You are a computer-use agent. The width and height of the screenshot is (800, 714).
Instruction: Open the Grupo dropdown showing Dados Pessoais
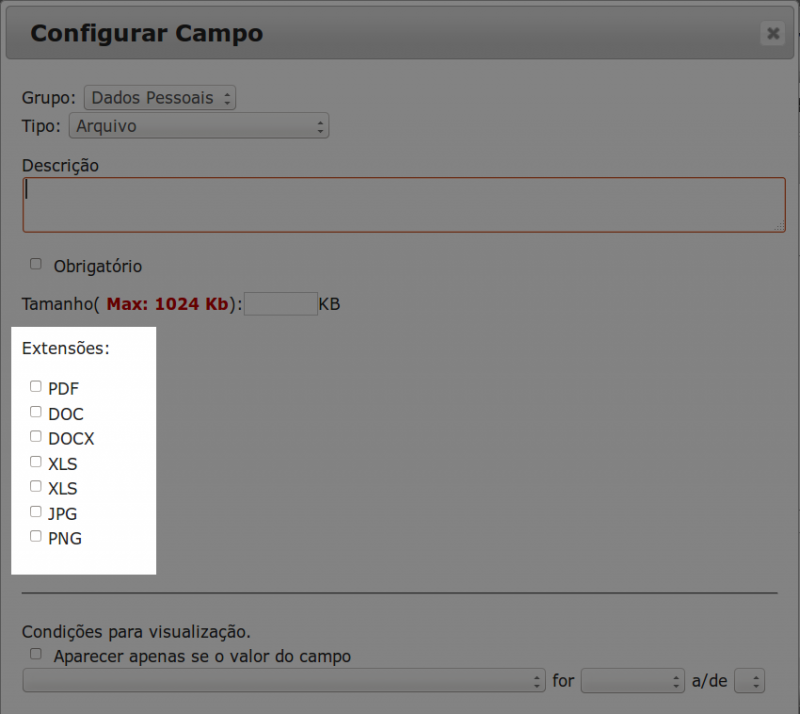[x=158, y=97]
